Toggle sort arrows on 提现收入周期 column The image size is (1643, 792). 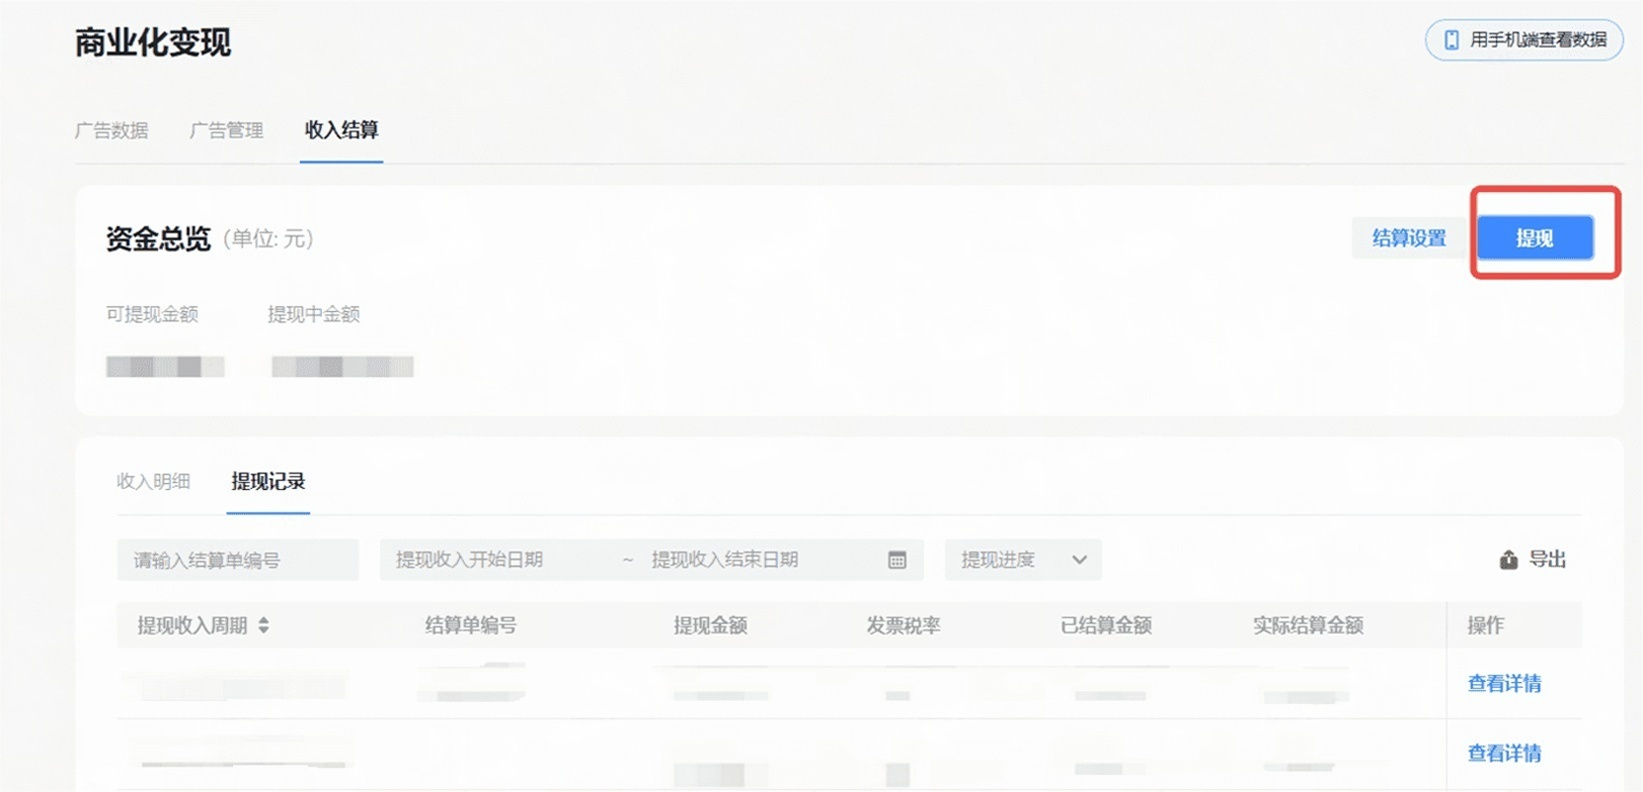pyautogui.click(x=264, y=625)
